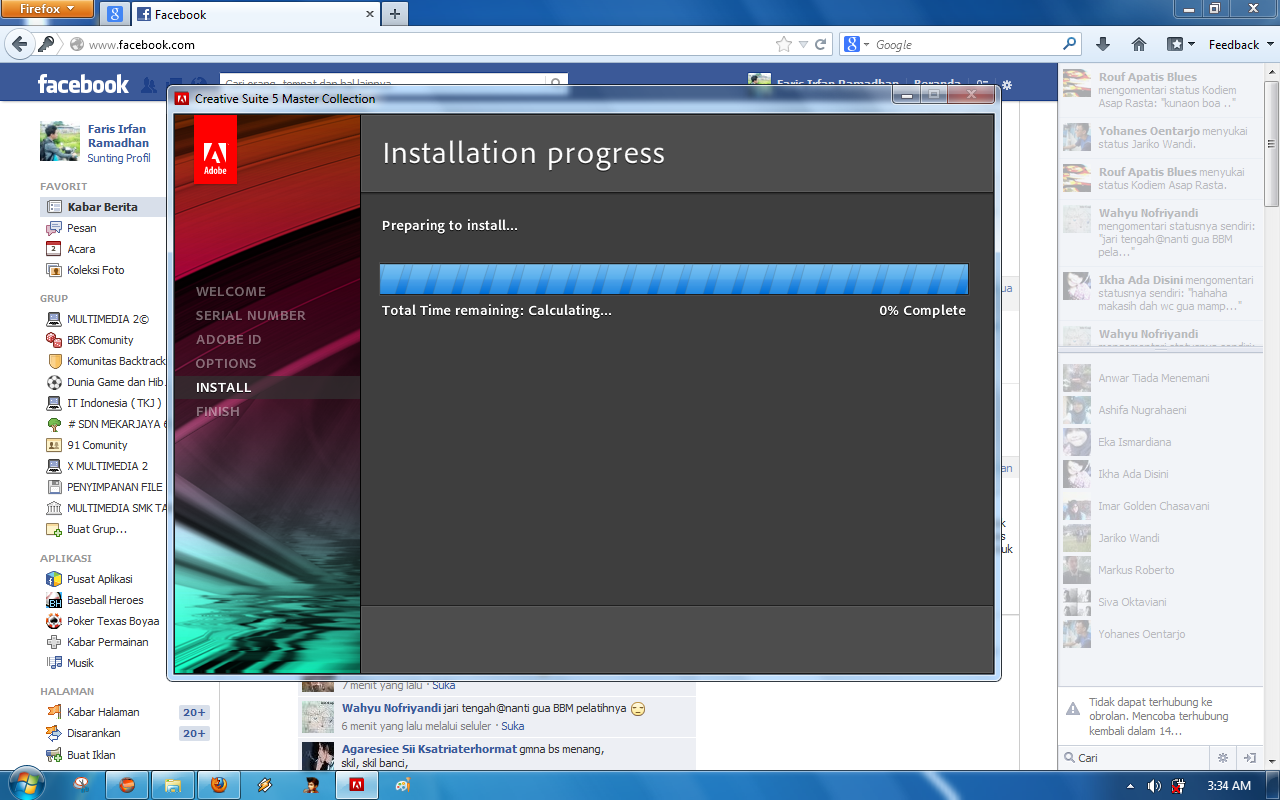Open chat with Imar Golden Chasavani
This screenshot has height=800, width=1280.
(x=1153, y=506)
